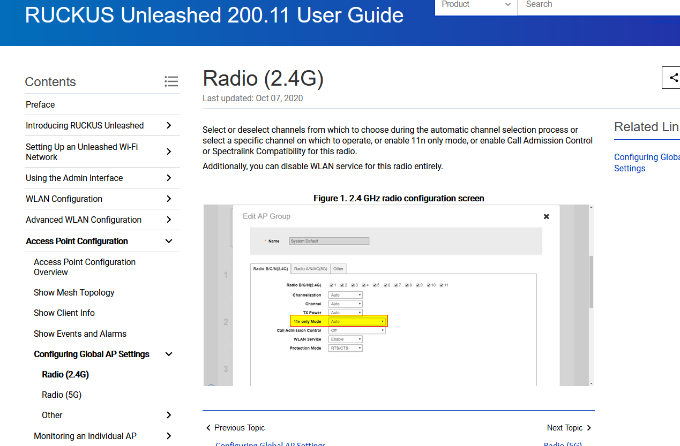The height and width of the screenshot is (446, 680).
Task: Open the Related Links Configuring Global AP Settings link
Action: tap(646, 162)
